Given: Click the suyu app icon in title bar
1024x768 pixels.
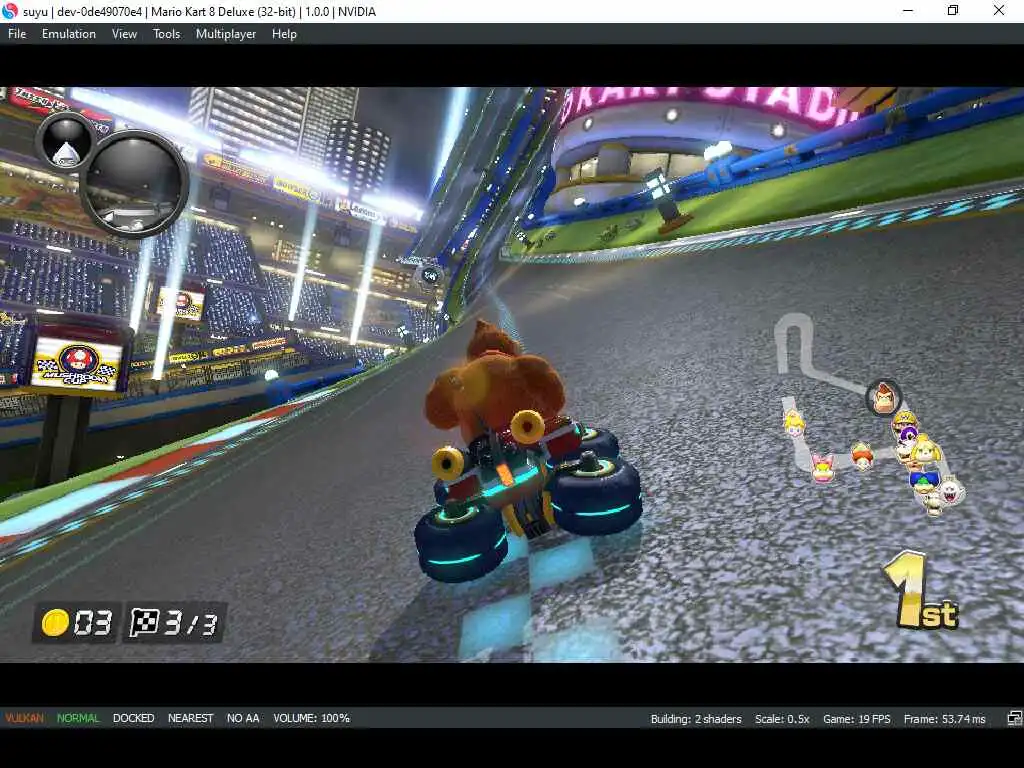Looking at the screenshot, I should (10, 11).
